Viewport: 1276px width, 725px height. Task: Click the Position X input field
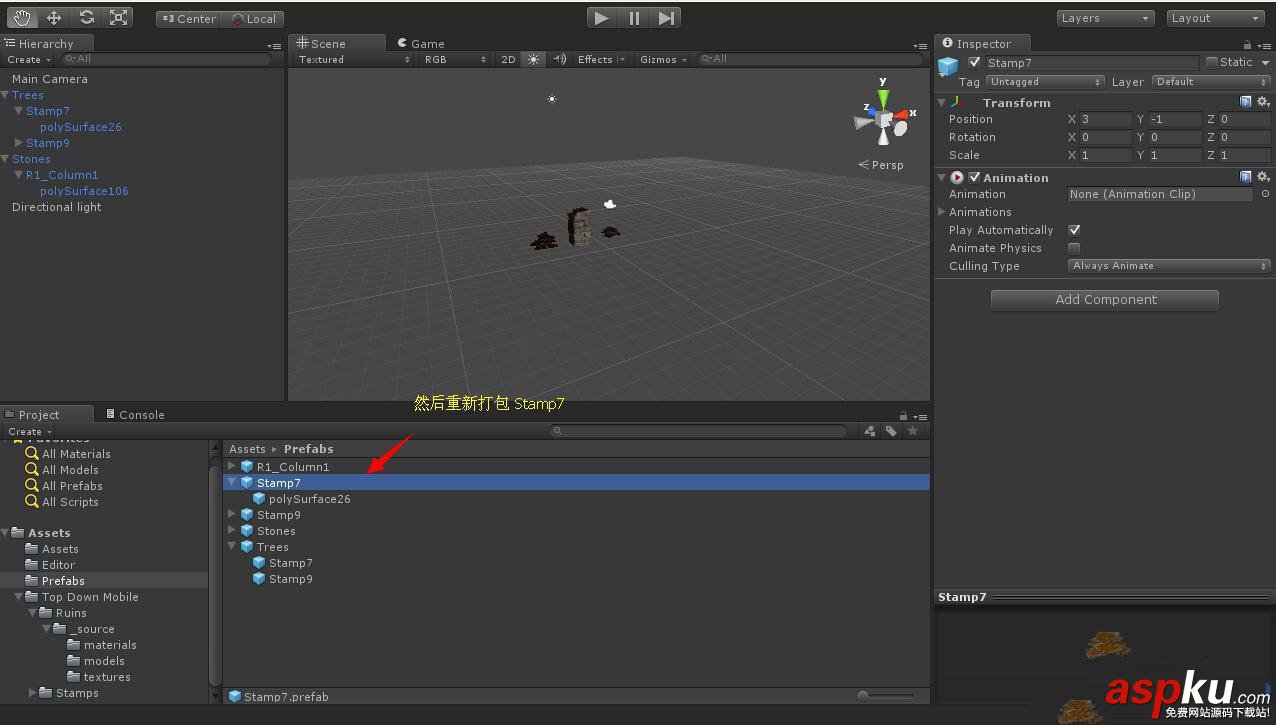(x=1106, y=119)
